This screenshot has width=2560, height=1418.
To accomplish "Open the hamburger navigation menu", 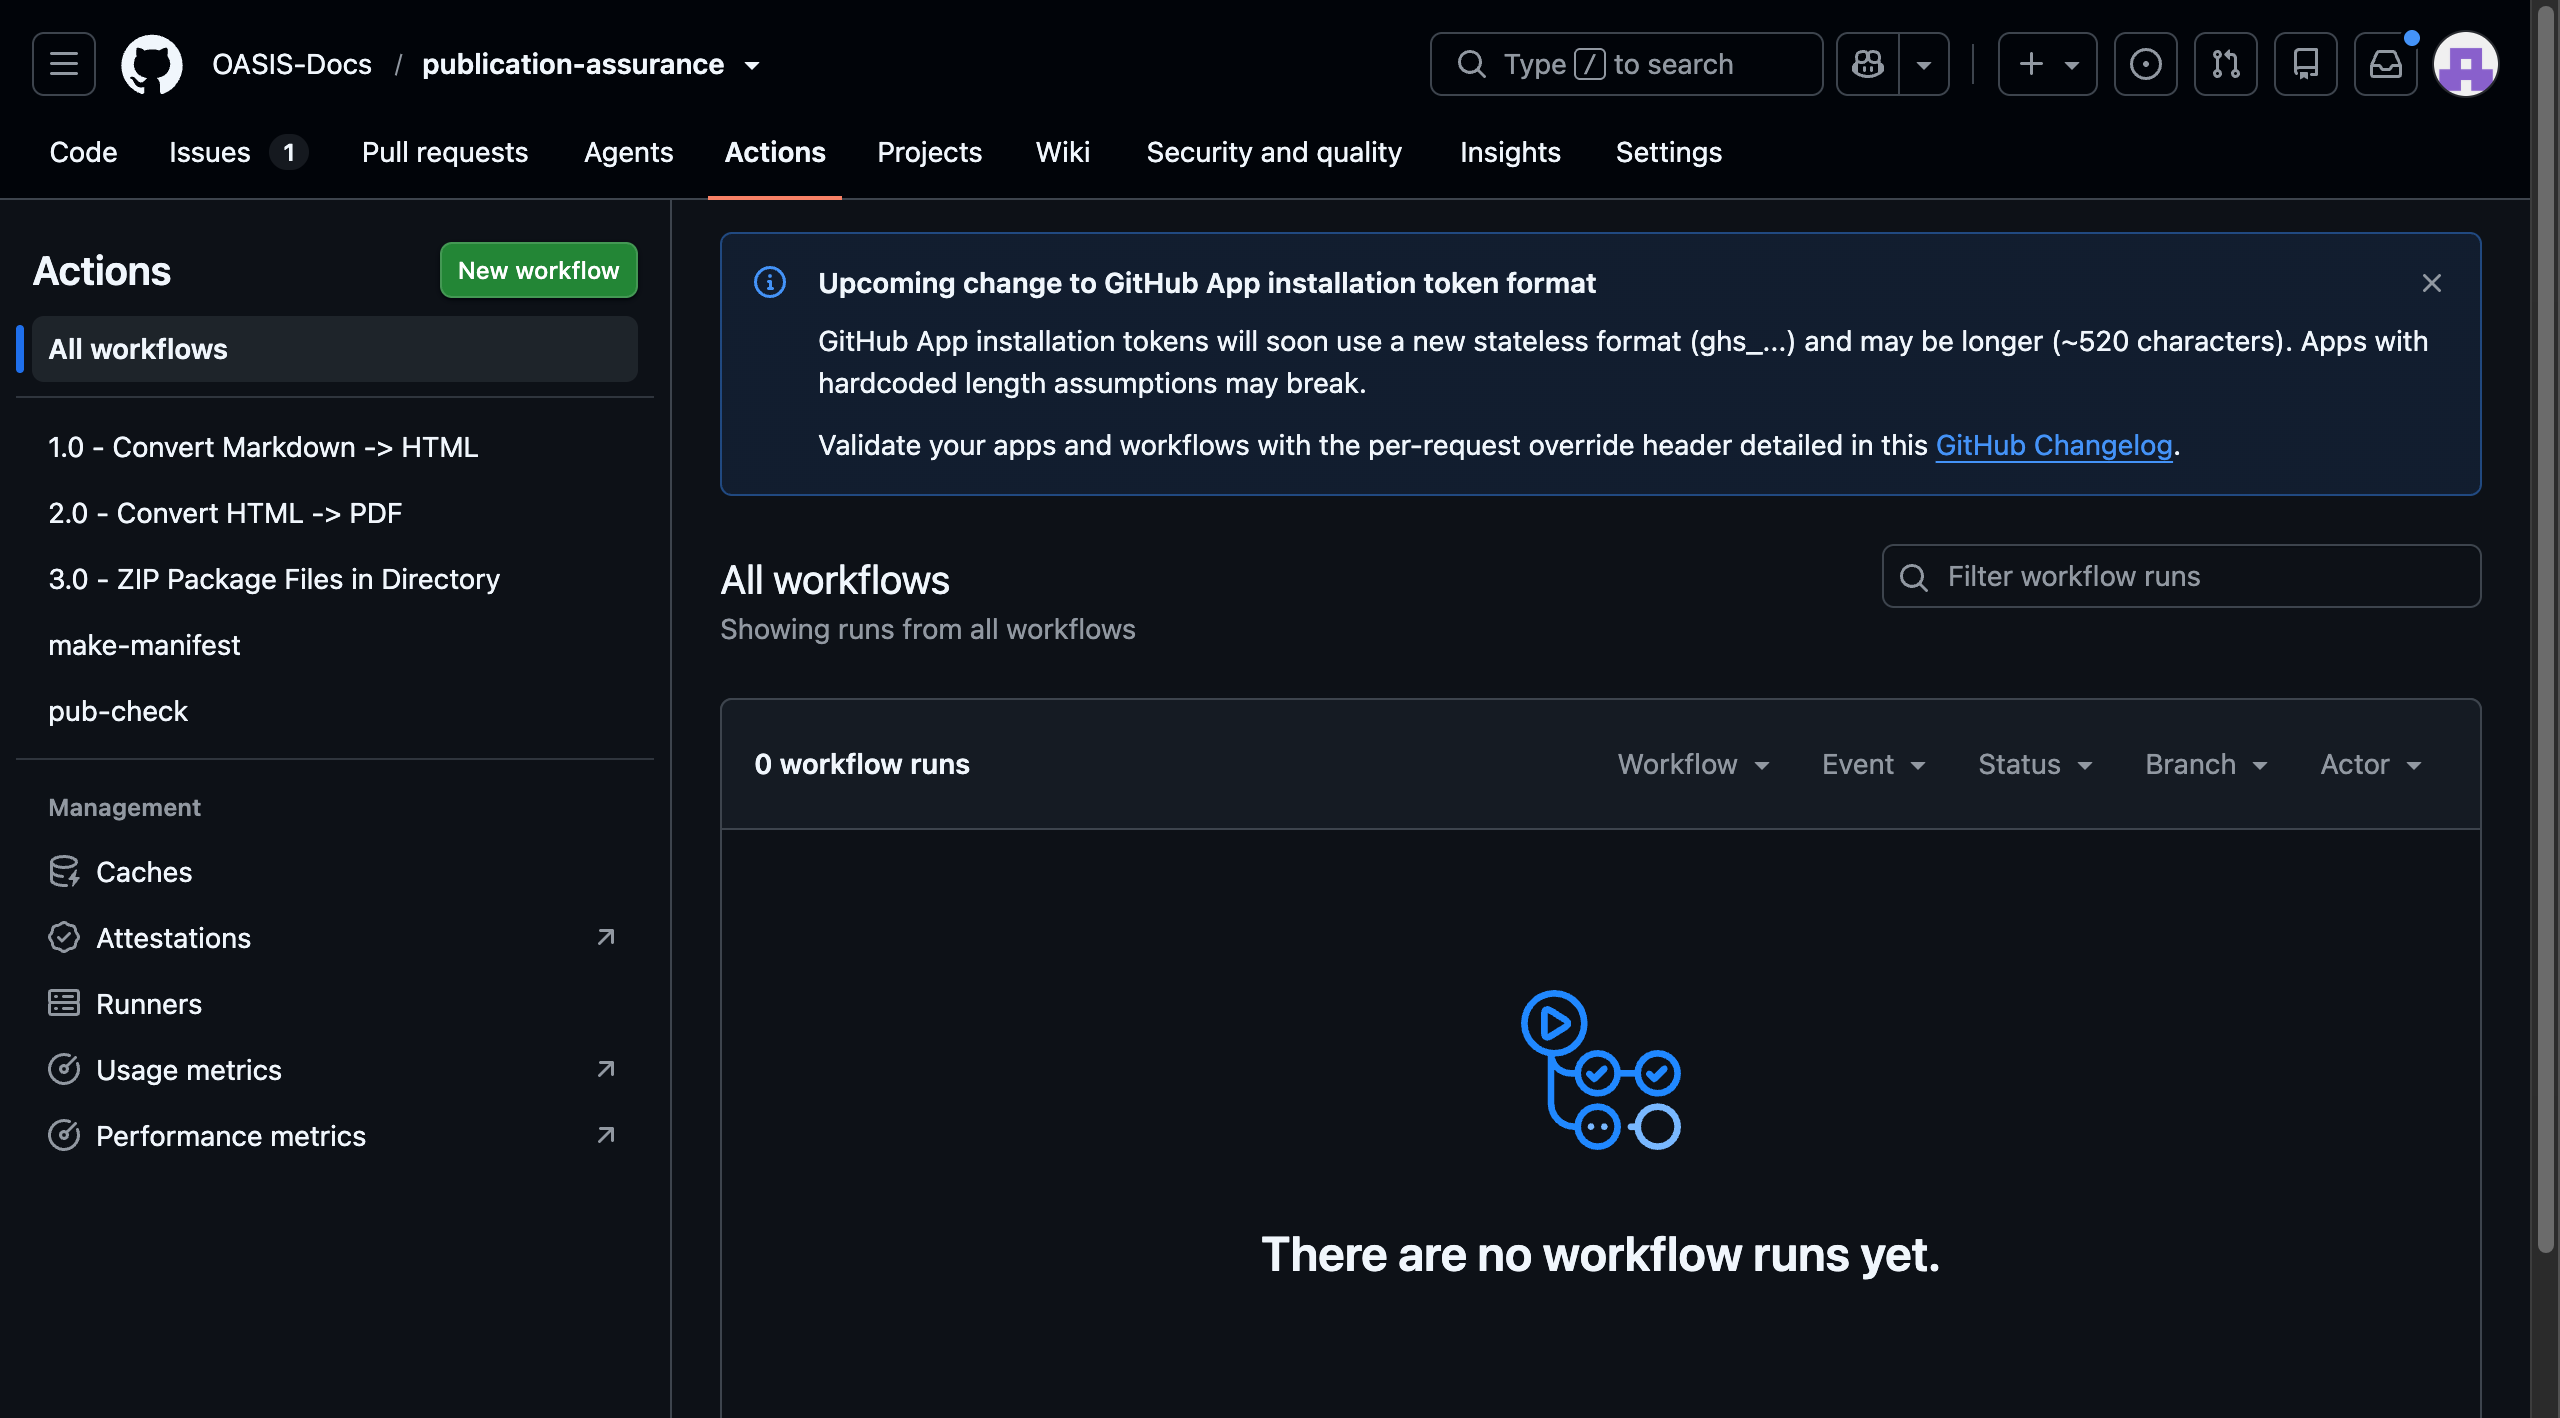I will click(x=64, y=64).
